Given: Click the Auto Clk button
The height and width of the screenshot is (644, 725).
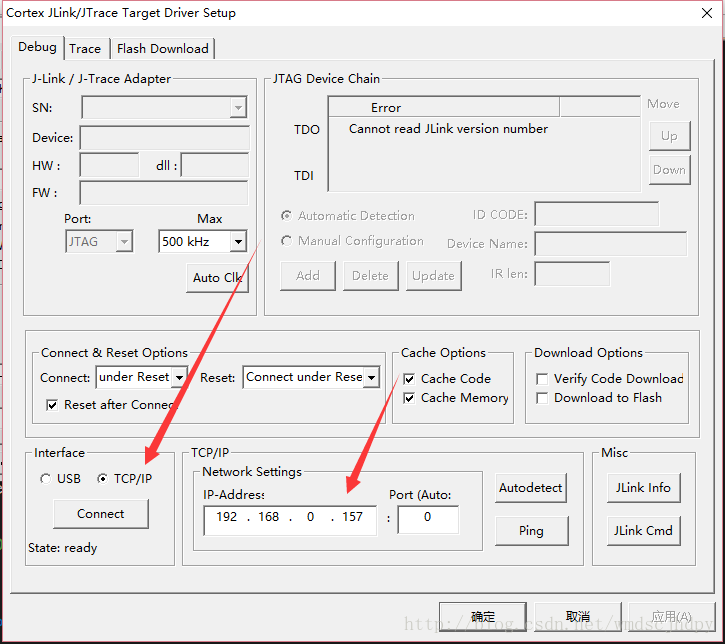Looking at the screenshot, I should pos(217,278).
